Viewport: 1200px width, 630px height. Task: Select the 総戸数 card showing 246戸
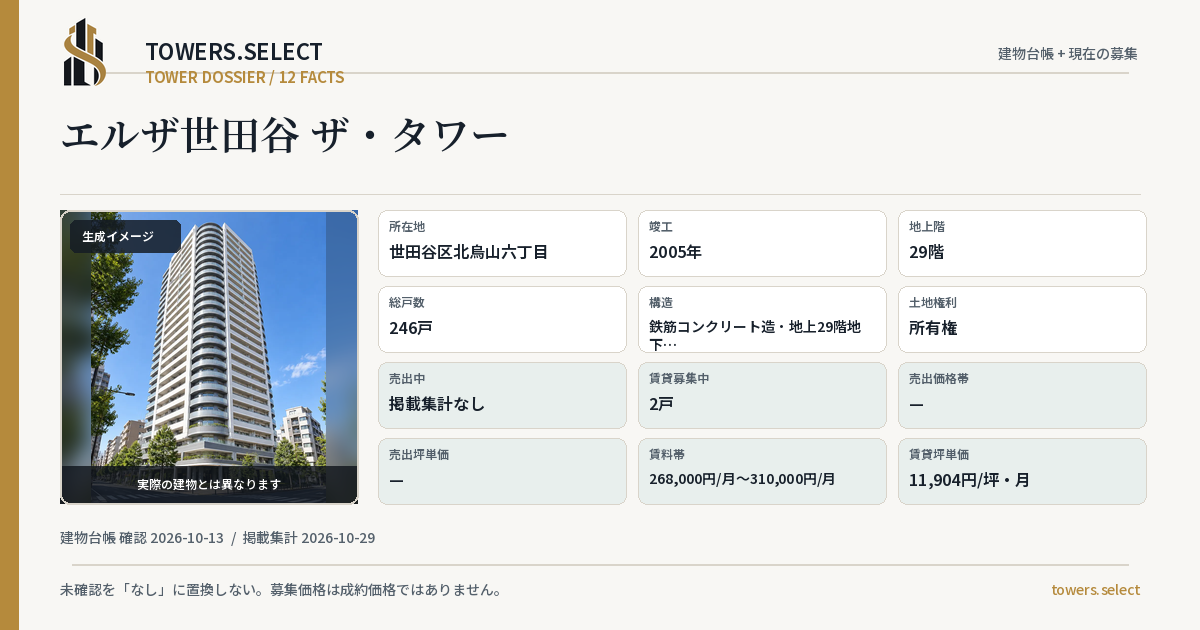click(502, 319)
